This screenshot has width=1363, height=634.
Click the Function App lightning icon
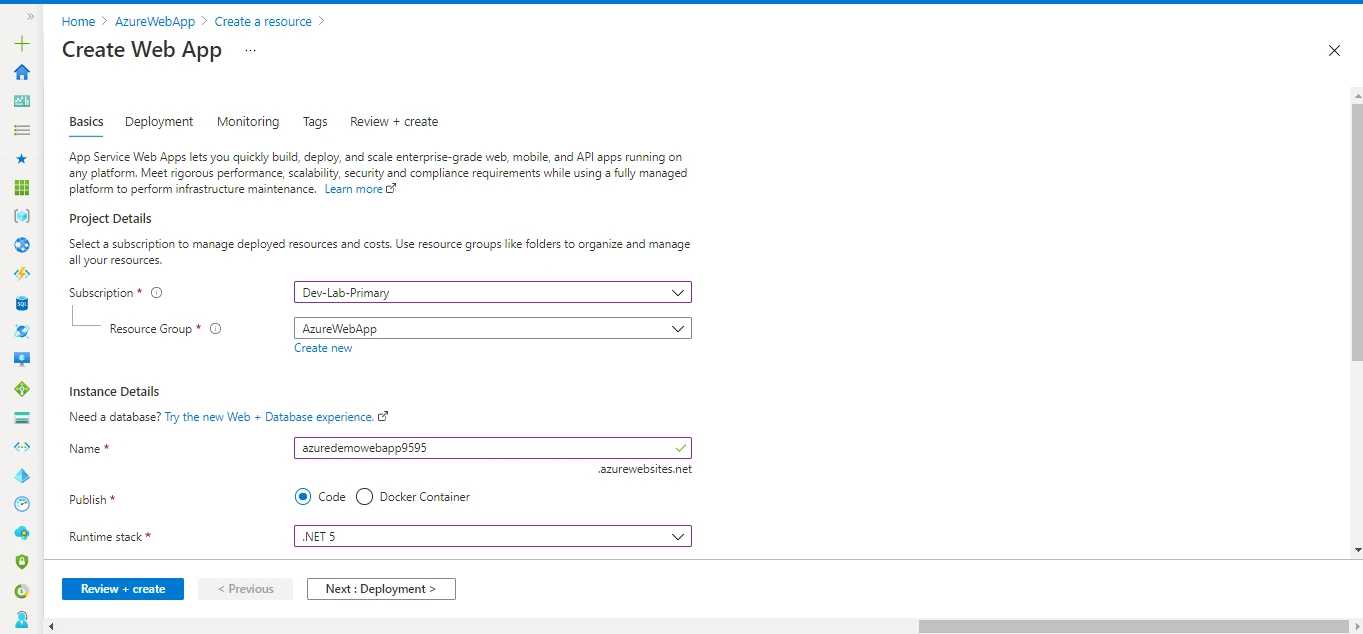point(21,273)
